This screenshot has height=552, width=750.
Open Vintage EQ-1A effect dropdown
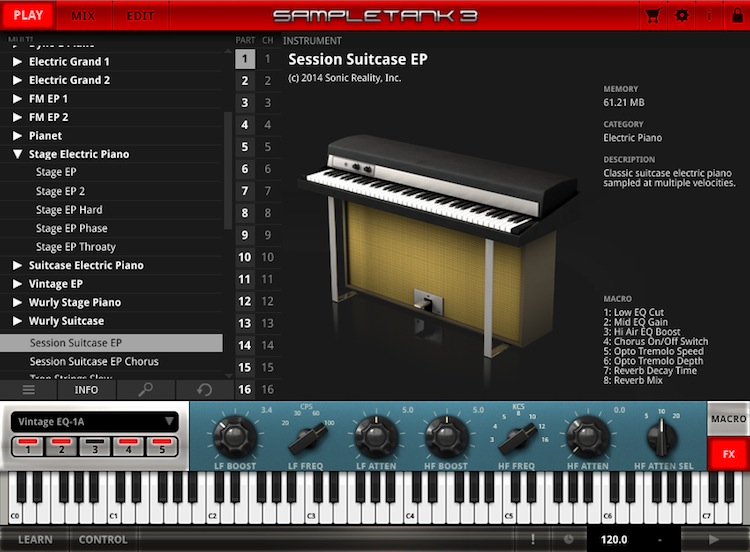95,421
